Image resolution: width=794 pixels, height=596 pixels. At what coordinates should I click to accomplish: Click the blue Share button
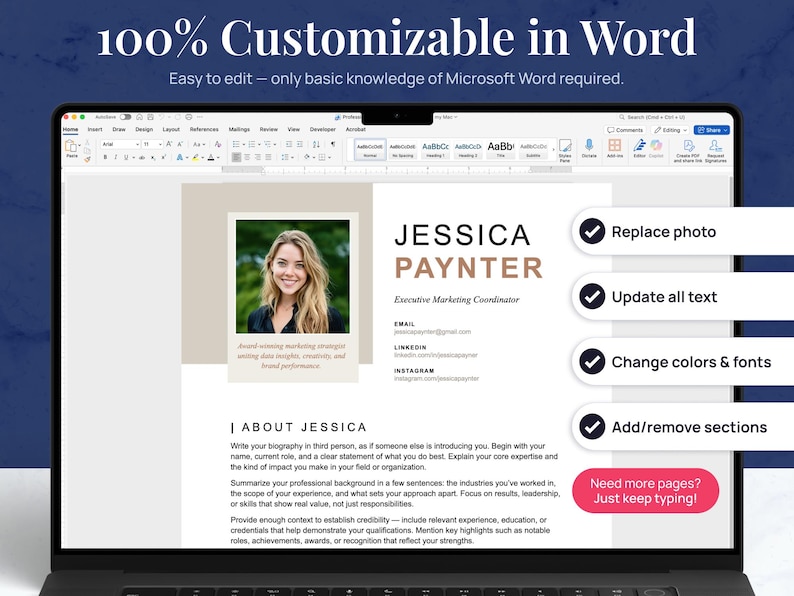711,130
